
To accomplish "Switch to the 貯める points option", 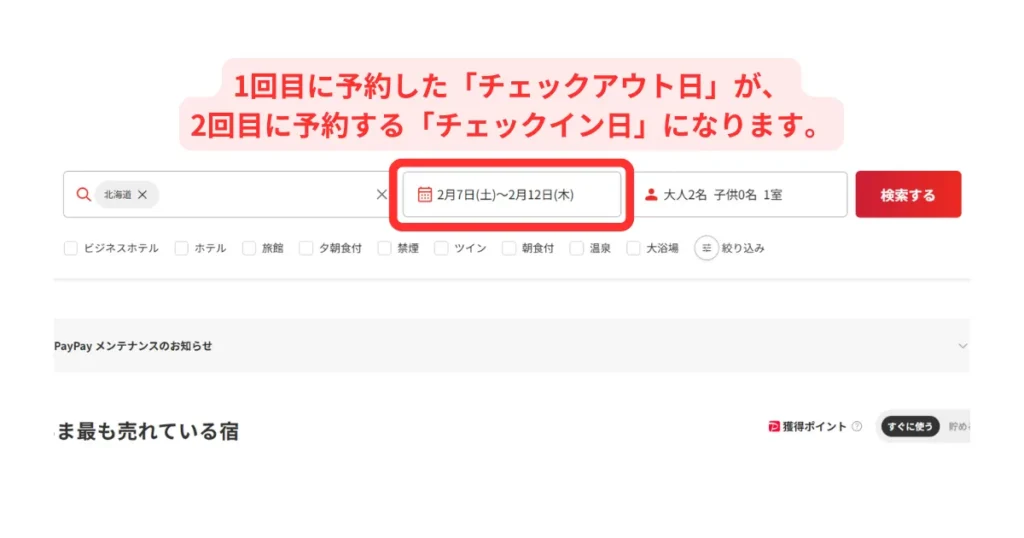I will click(958, 427).
